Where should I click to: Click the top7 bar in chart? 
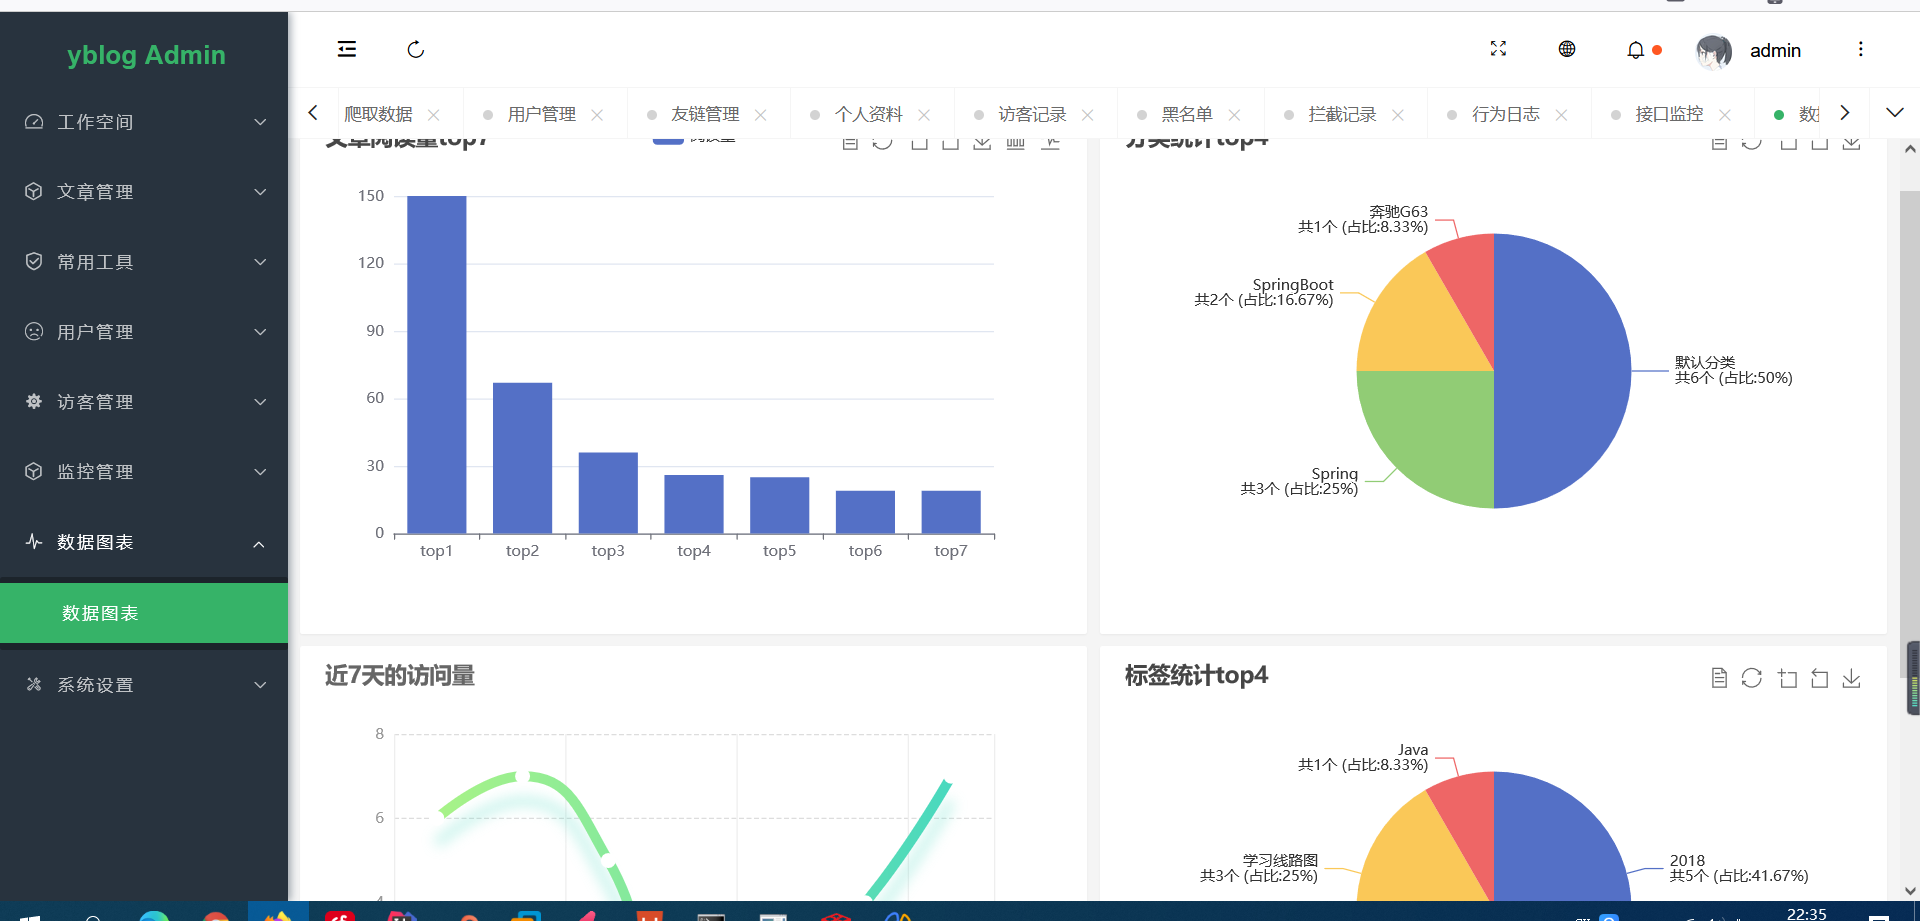[951, 512]
